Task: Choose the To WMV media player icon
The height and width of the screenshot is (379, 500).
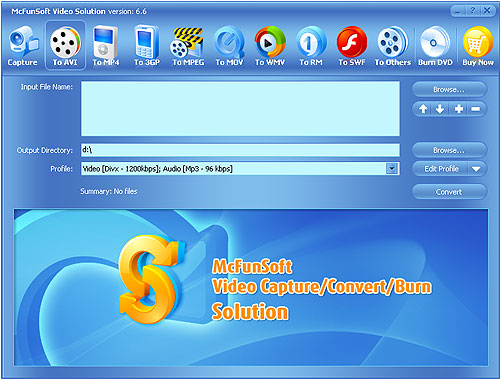Action: tap(270, 46)
